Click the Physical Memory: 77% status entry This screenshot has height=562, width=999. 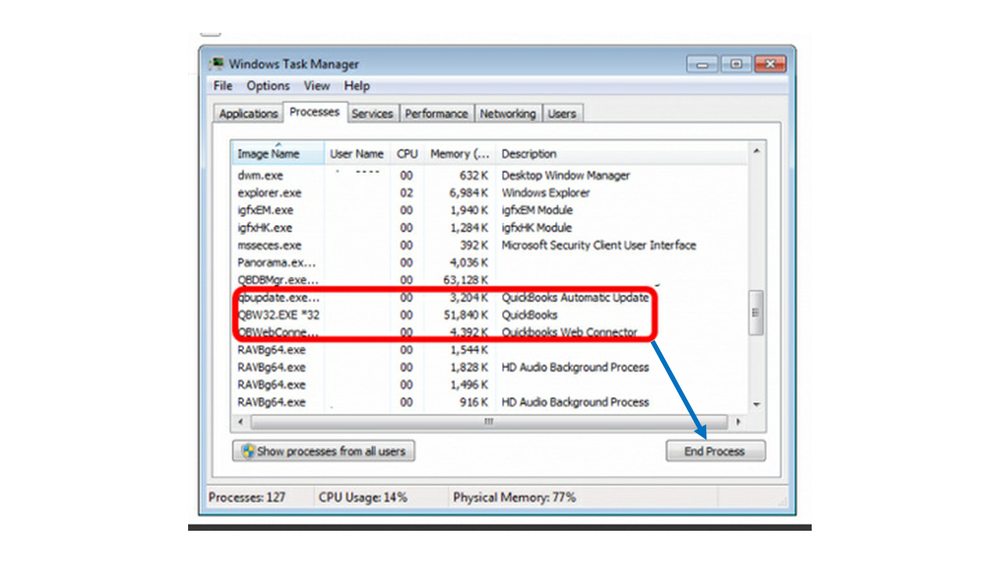click(x=515, y=498)
